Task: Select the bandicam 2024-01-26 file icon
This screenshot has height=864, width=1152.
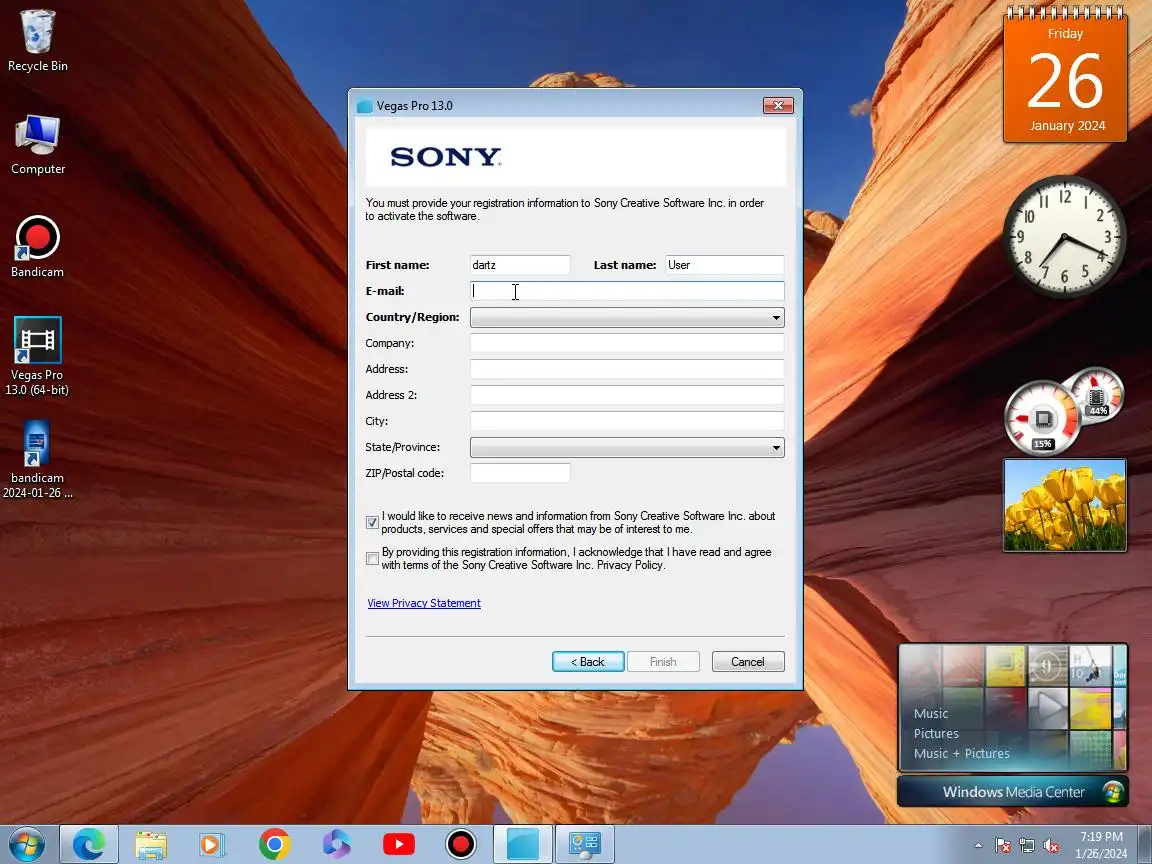Action: point(37,459)
